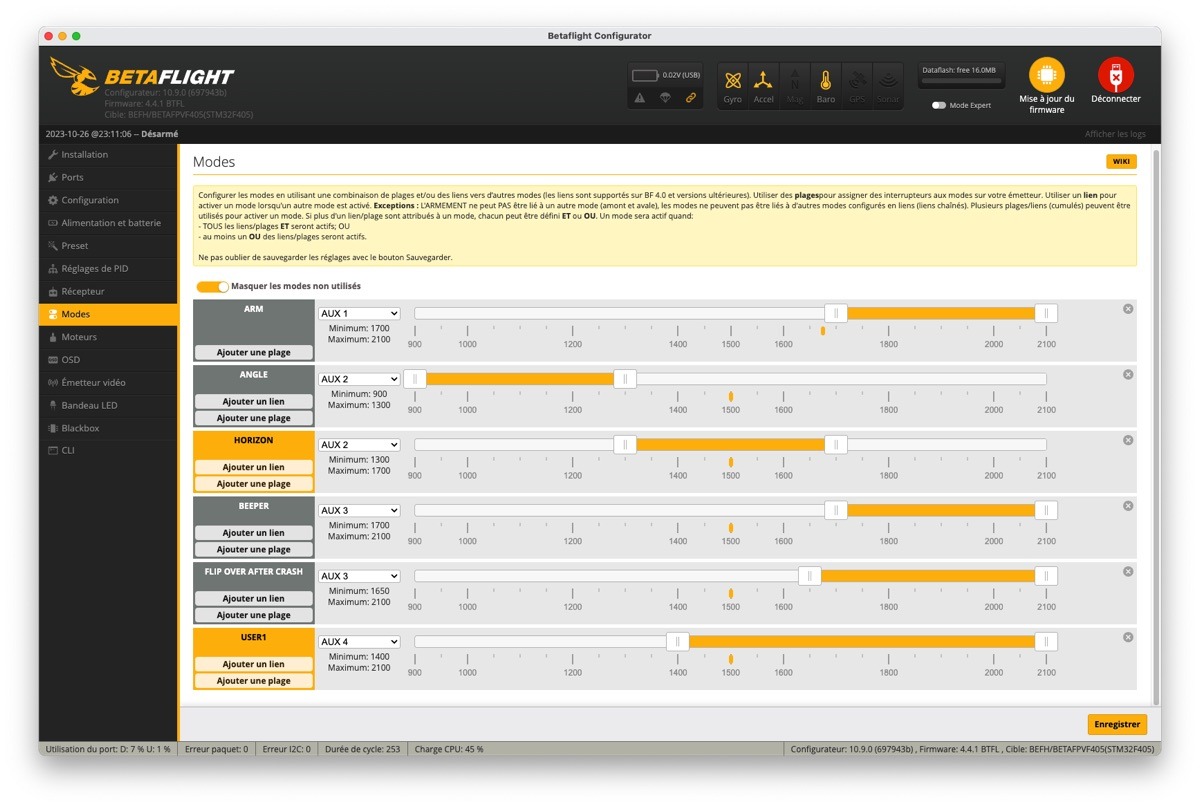The width and height of the screenshot is (1200, 807).
Task: Open the HORIZON AUX 2 channel dropdown
Action: [359, 445]
